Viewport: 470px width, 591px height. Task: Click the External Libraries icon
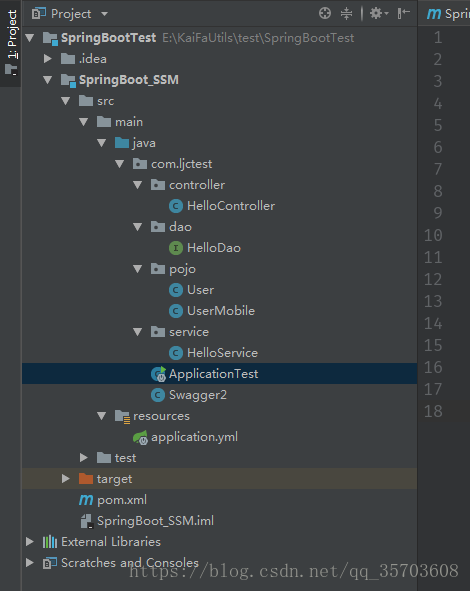coord(50,542)
